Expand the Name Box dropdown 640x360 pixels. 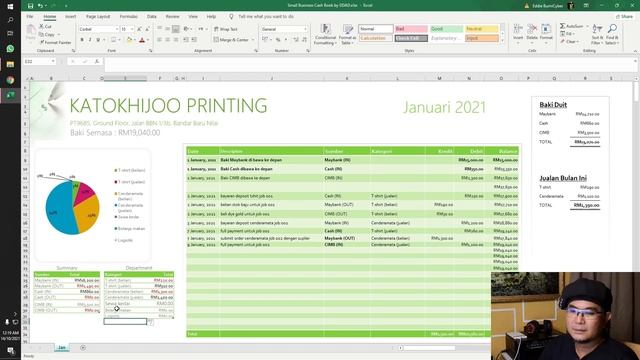(53, 61)
